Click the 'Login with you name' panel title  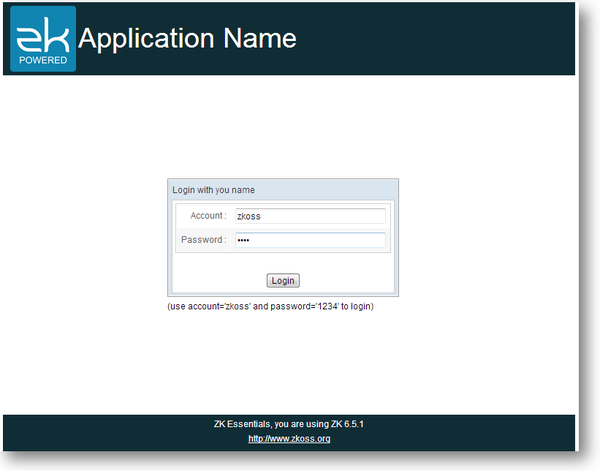(214, 190)
